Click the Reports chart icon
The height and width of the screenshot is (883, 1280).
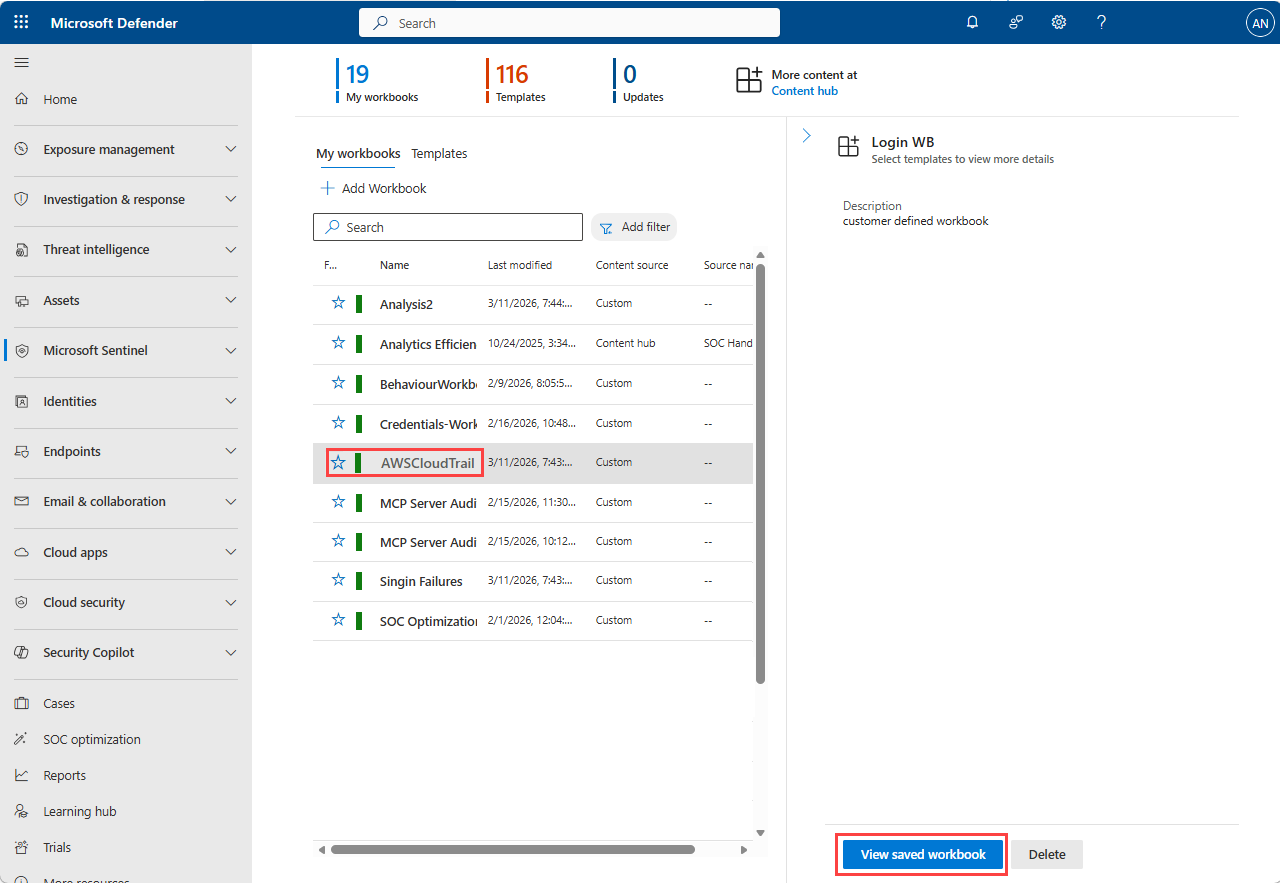click(x=21, y=775)
